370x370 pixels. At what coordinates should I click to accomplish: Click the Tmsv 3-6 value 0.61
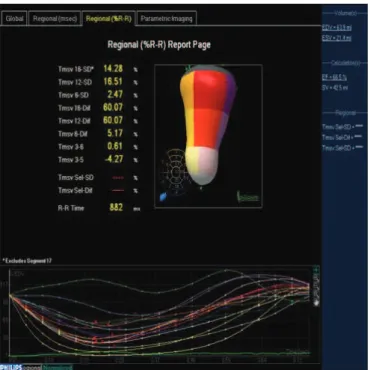pyautogui.click(x=115, y=146)
